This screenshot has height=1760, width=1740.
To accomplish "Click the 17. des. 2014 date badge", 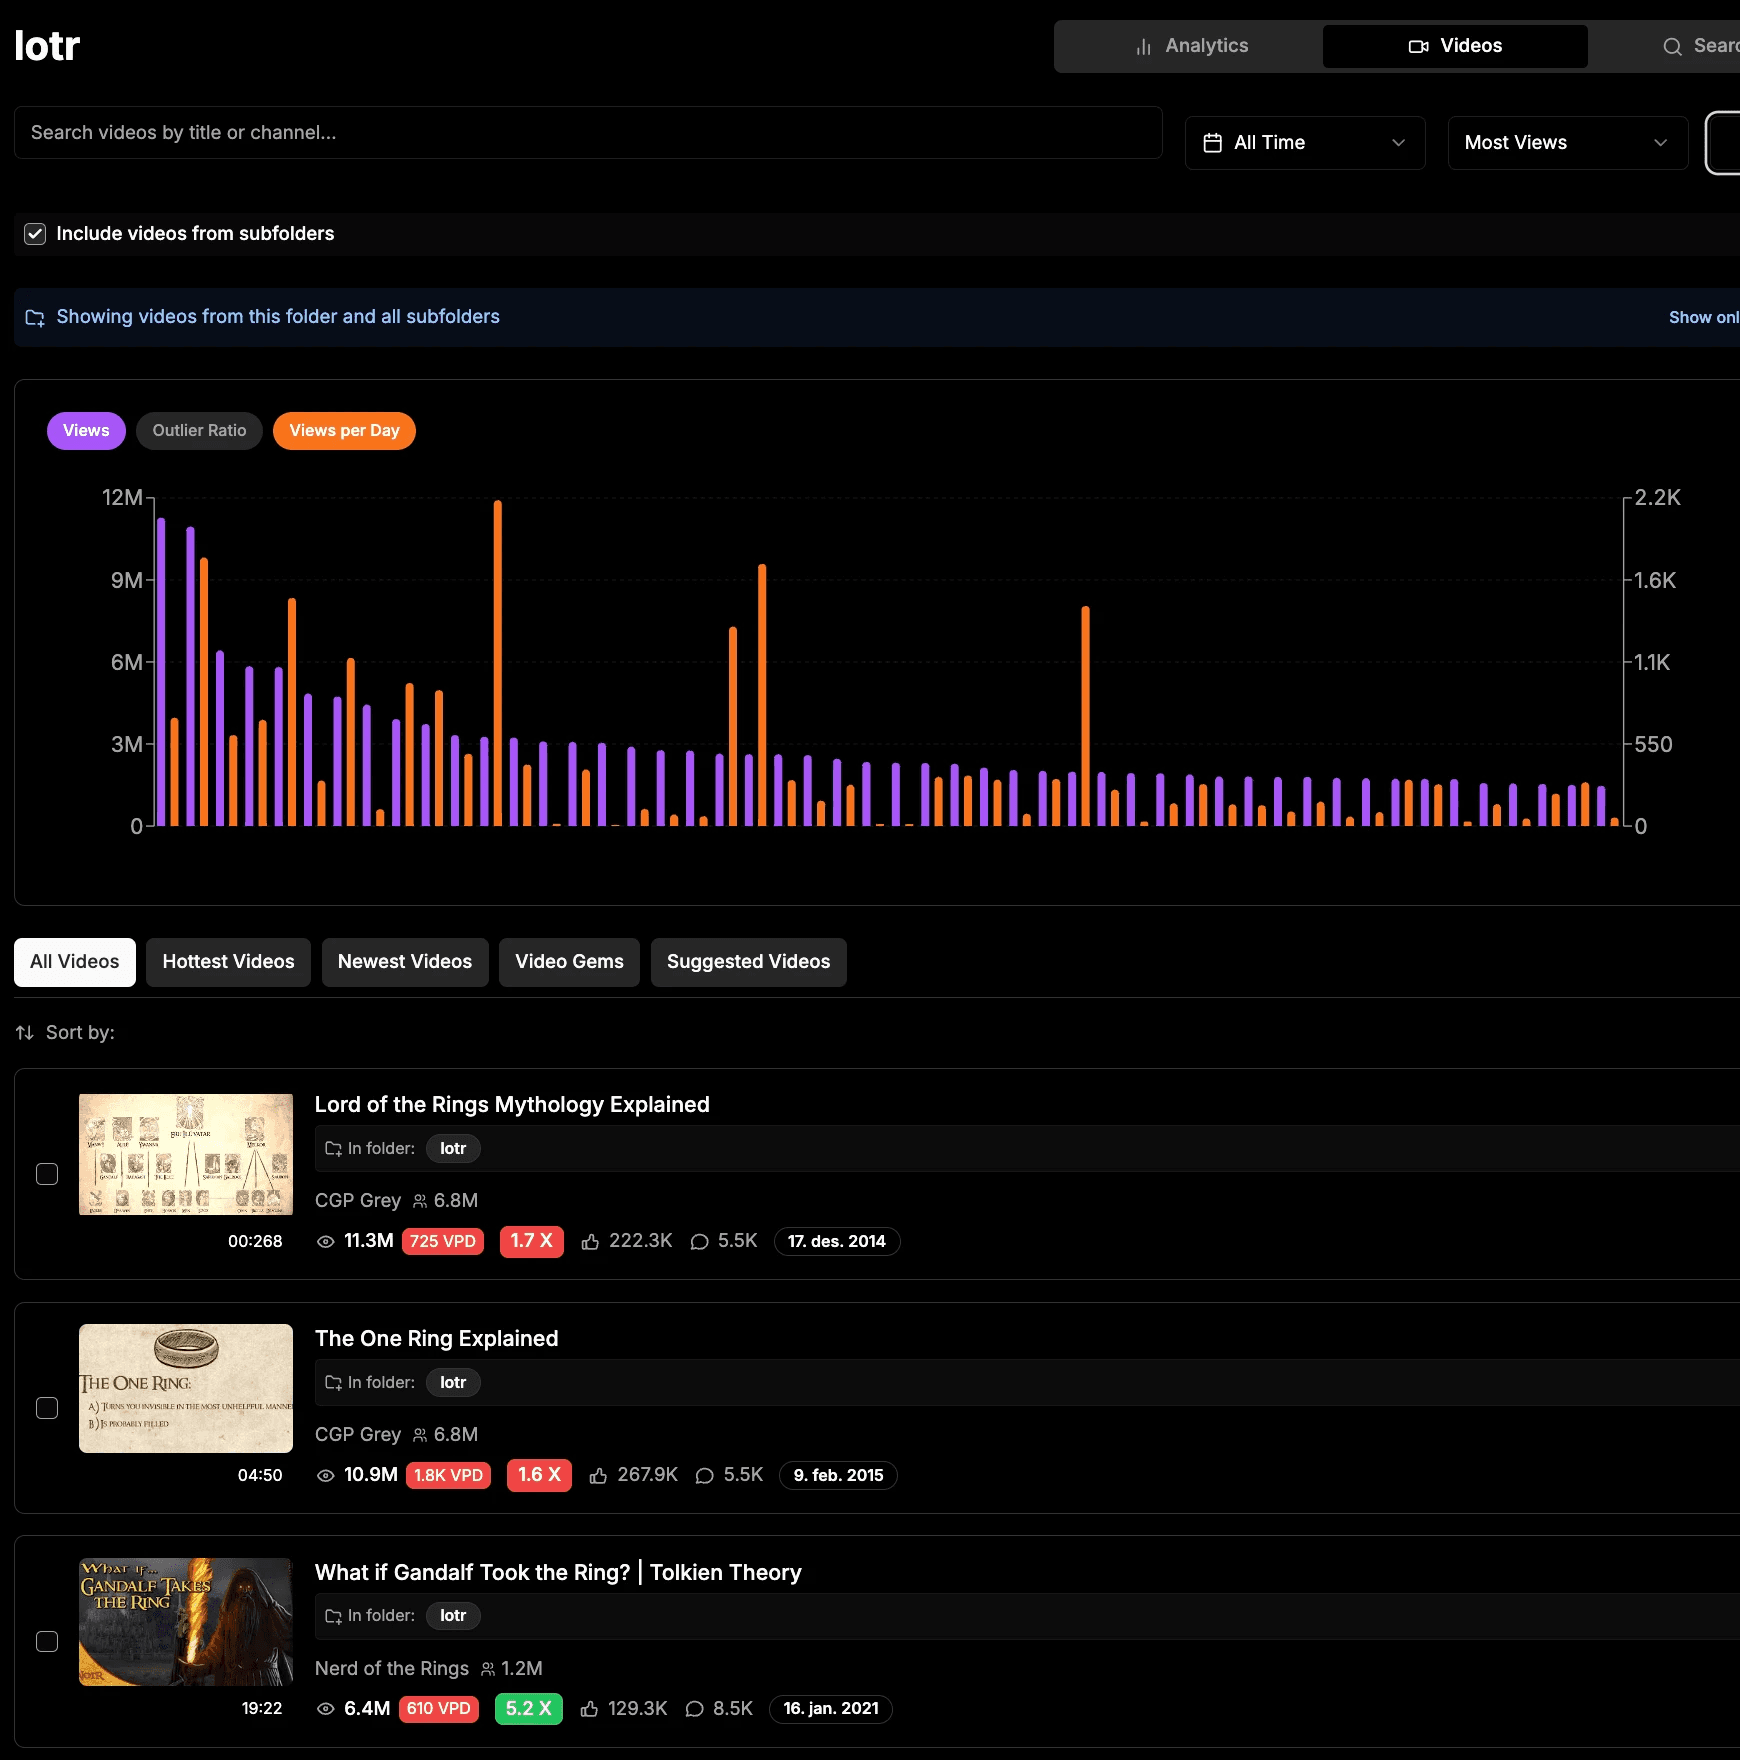I will (837, 1242).
